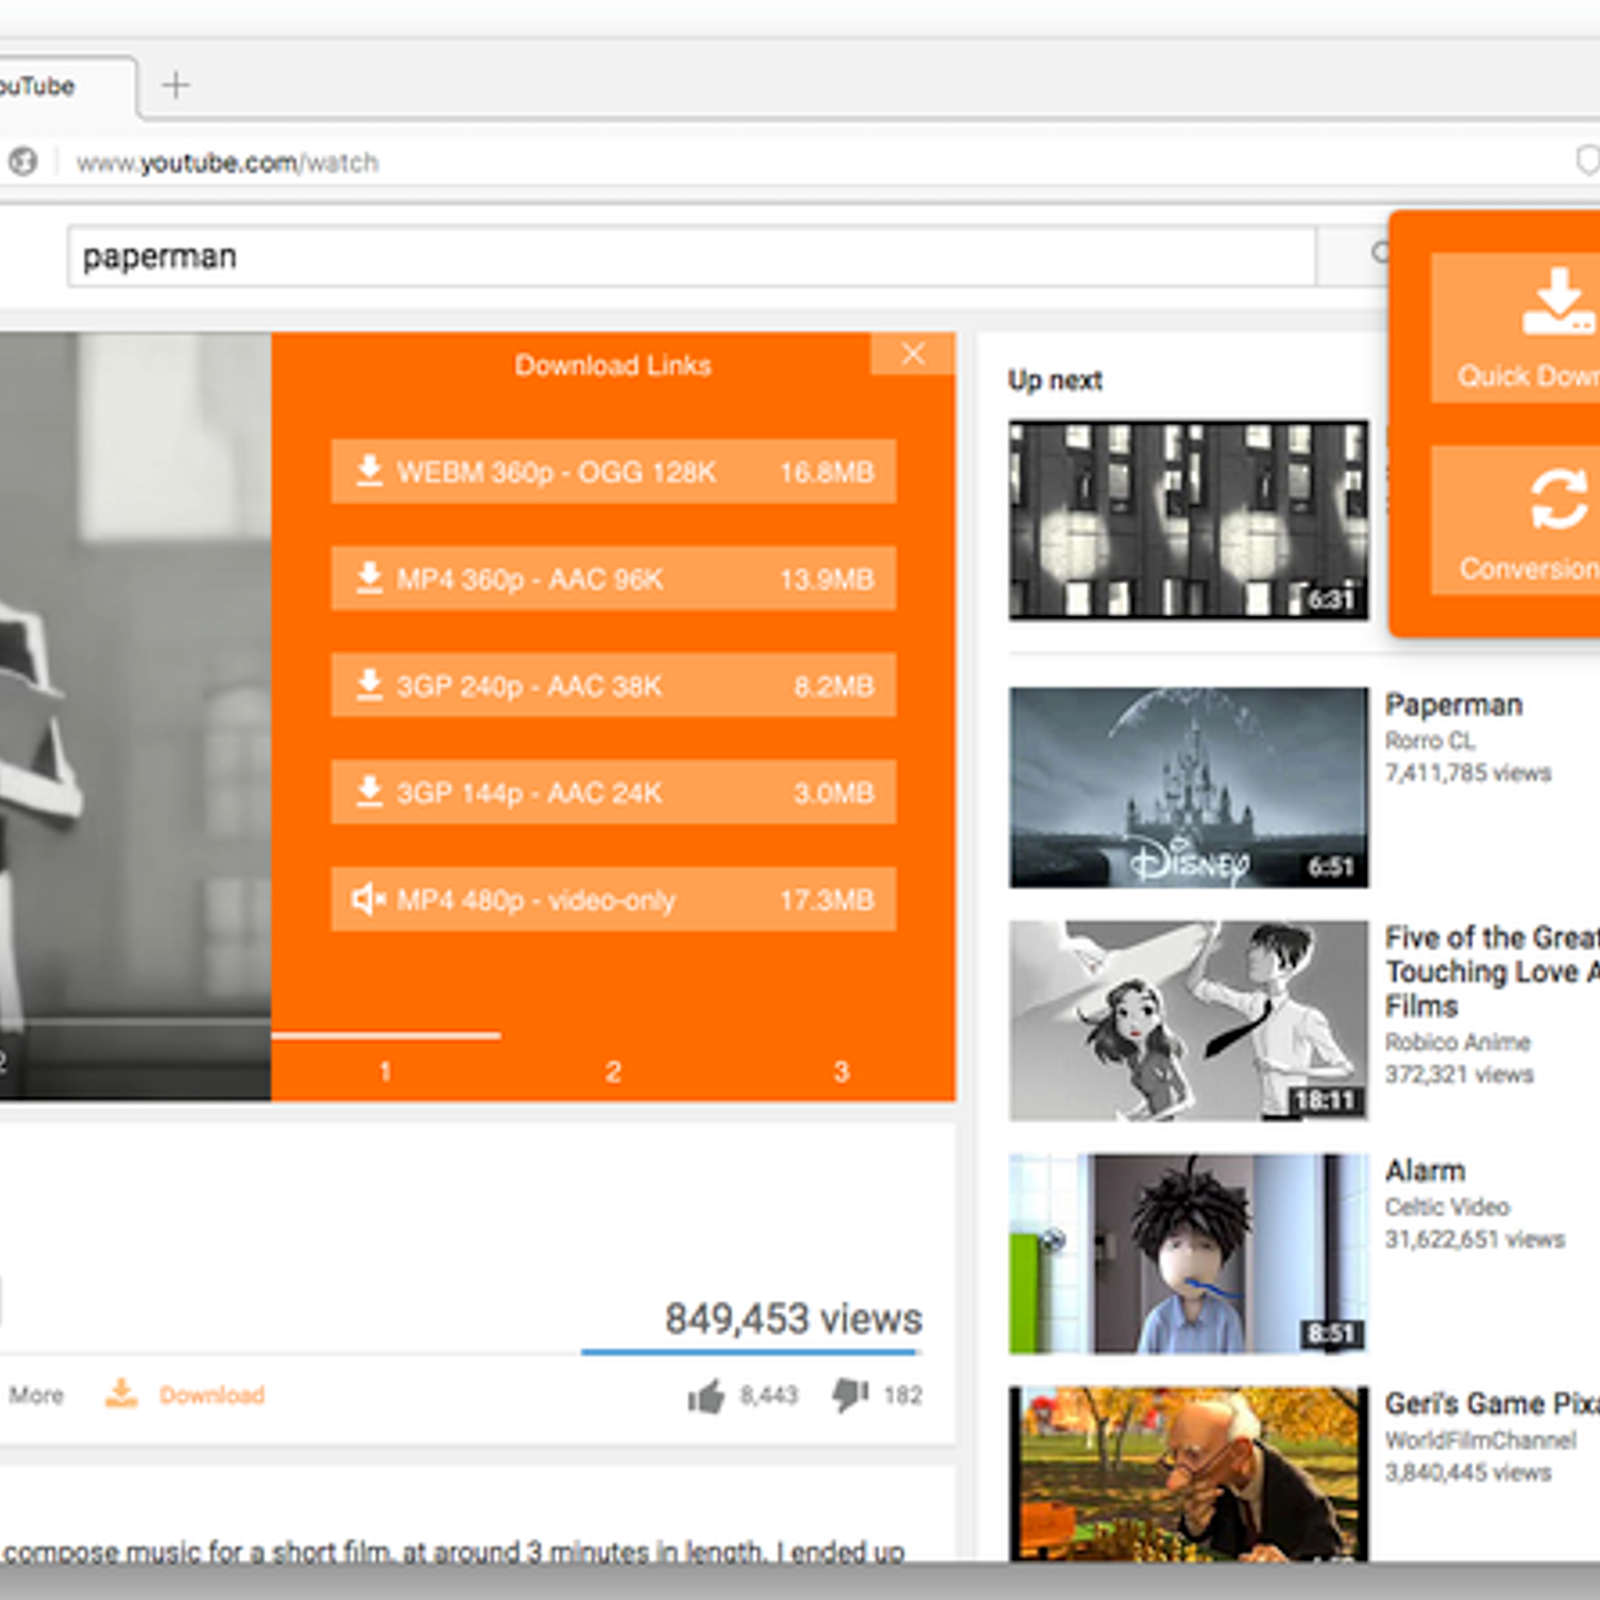Download MP4 480p video-only file
This screenshot has width=1600, height=1600.
(x=613, y=899)
